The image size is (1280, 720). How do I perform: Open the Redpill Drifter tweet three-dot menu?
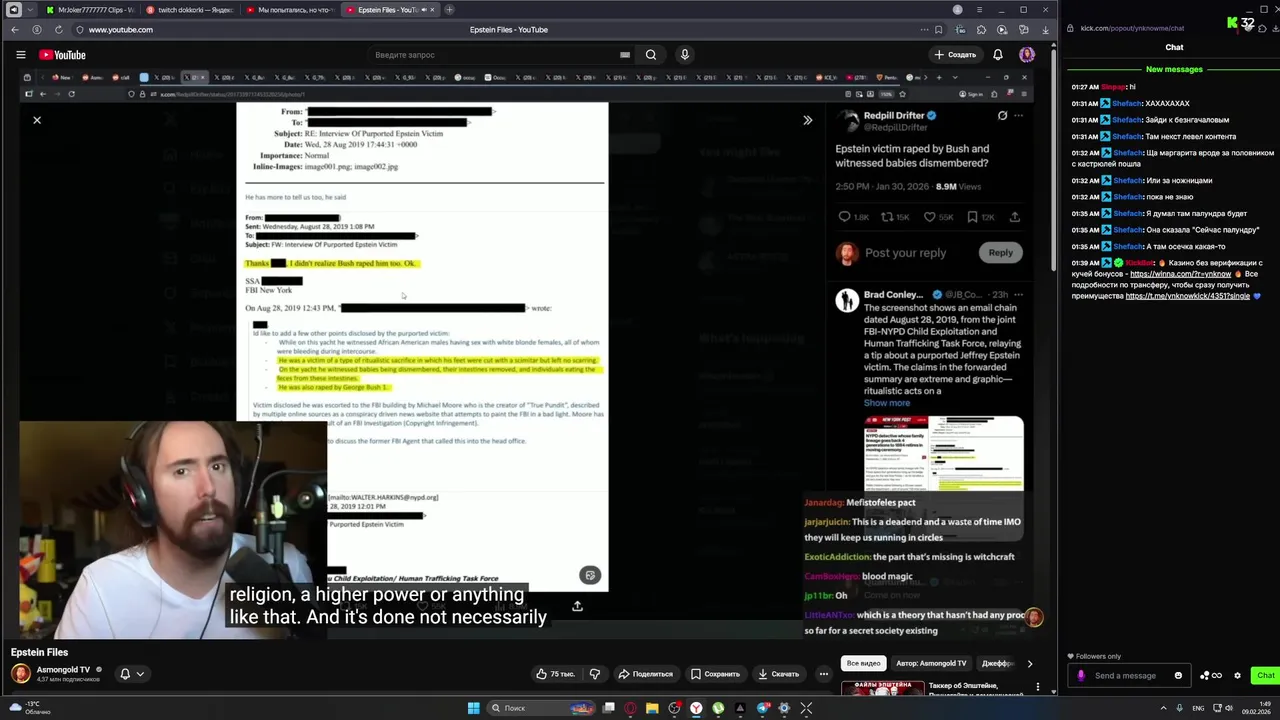1019,116
